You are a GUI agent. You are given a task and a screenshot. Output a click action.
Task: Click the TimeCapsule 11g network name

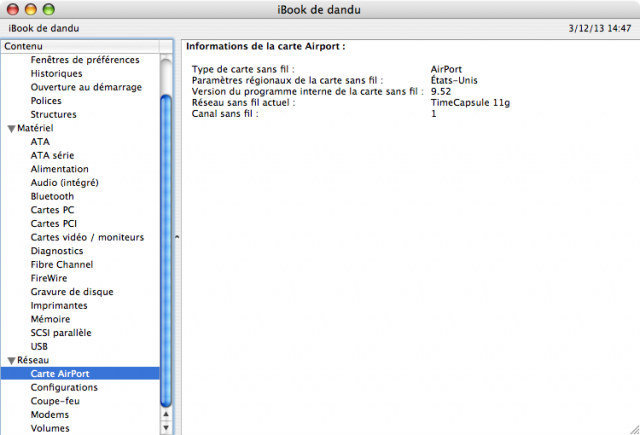click(x=470, y=103)
